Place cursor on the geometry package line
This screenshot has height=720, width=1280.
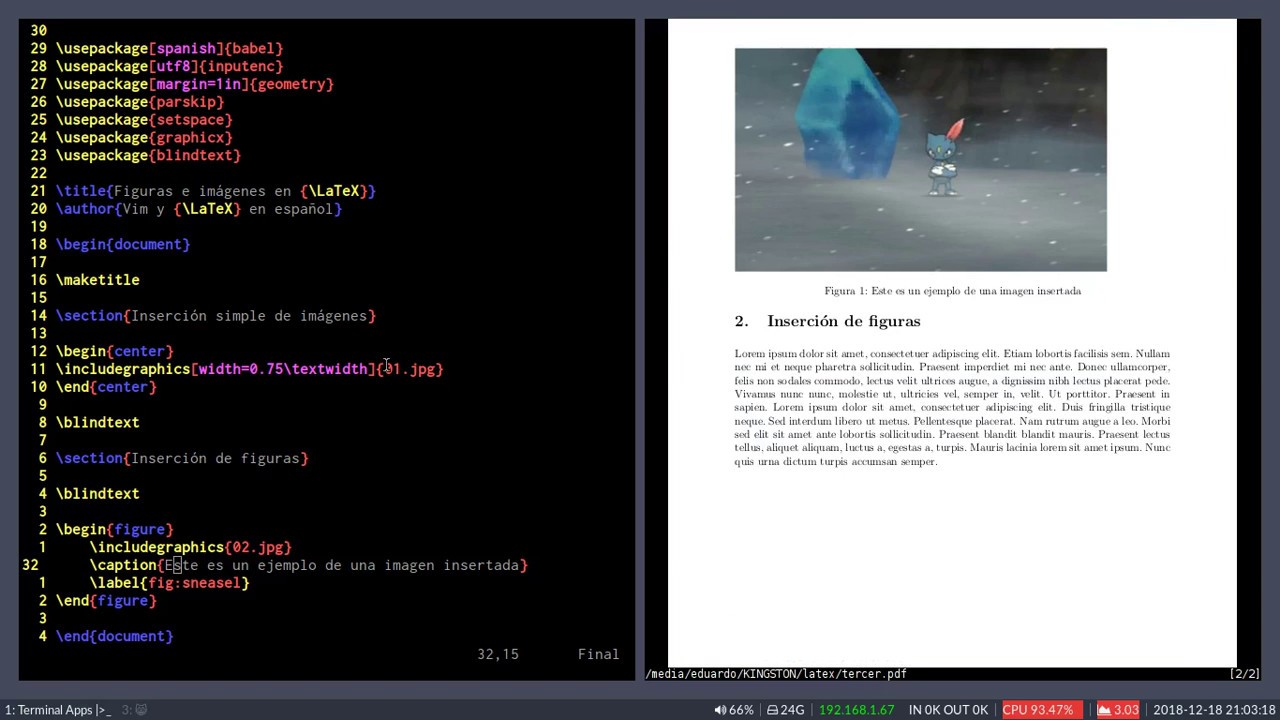[195, 84]
